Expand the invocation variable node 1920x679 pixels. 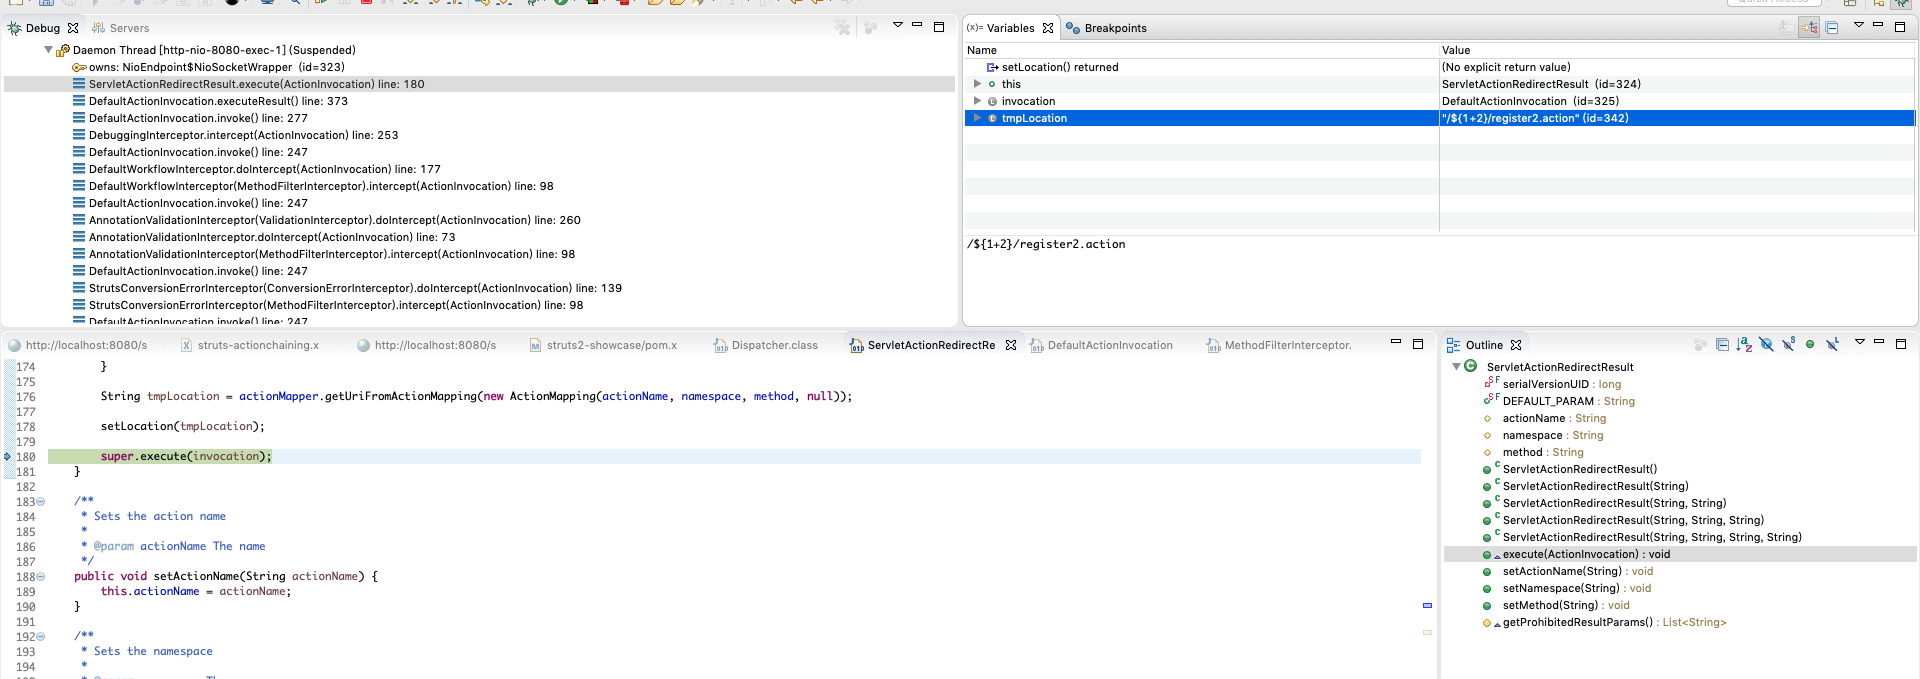click(x=977, y=101)
